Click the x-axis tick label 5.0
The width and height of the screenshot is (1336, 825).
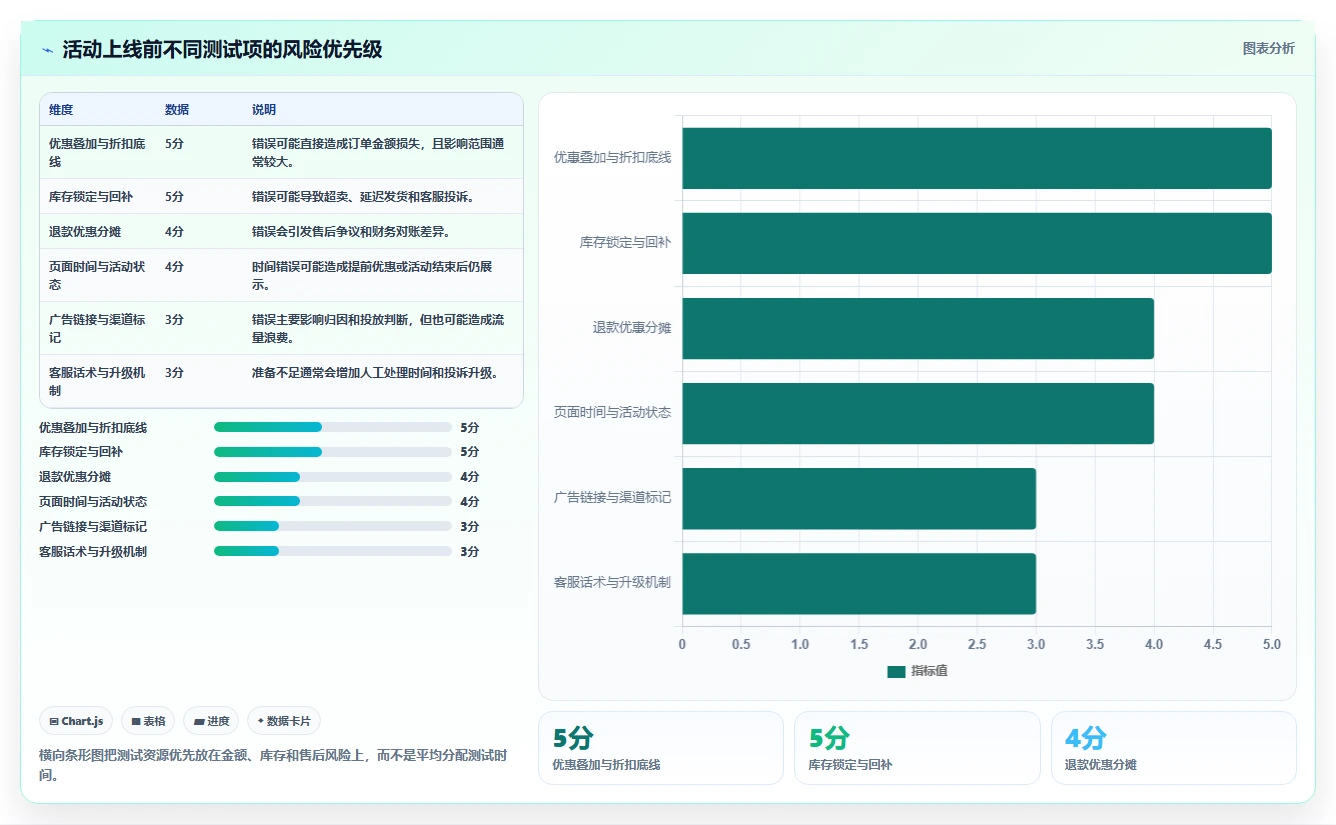point(1272,644)
